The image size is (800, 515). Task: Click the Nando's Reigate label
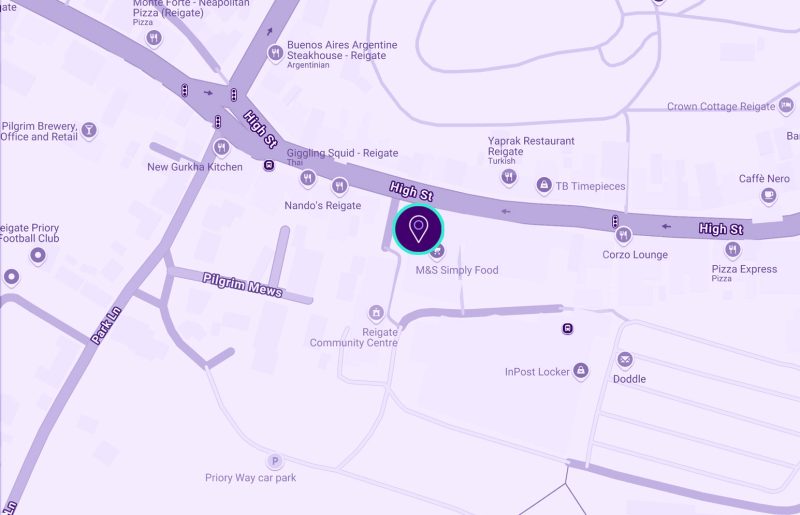click(x=322, y=206)
